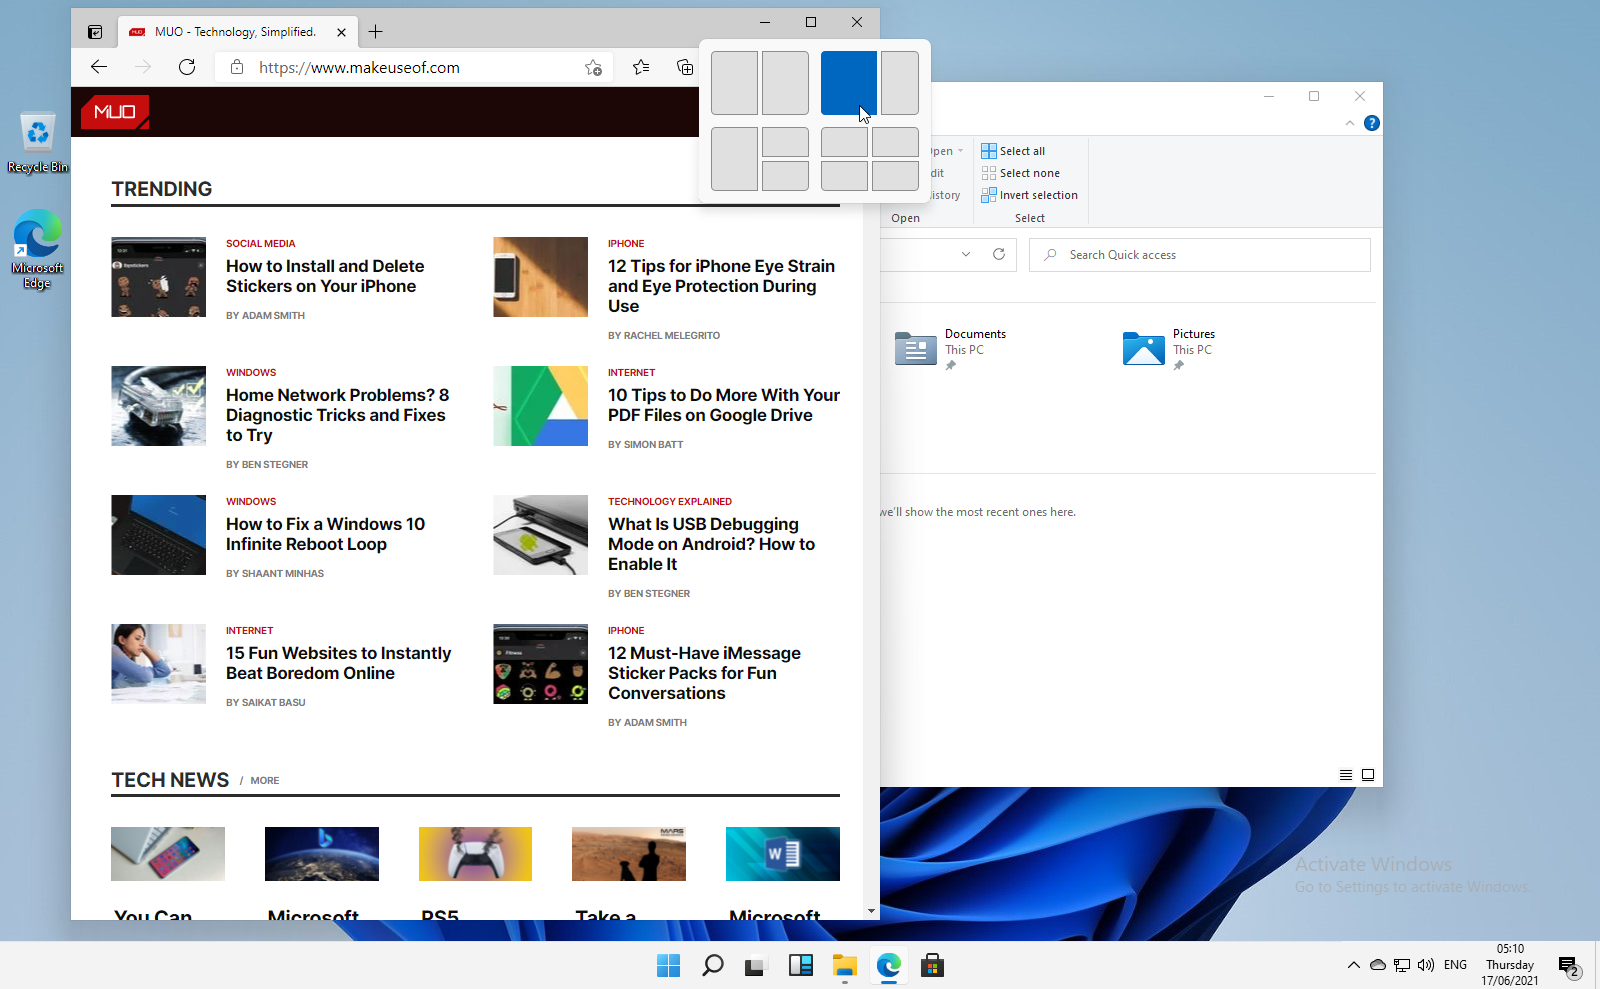Screen dimensions: 1600x989
Task: Choose the highlighted blue snap layout zone
Action: click(848, 82)
